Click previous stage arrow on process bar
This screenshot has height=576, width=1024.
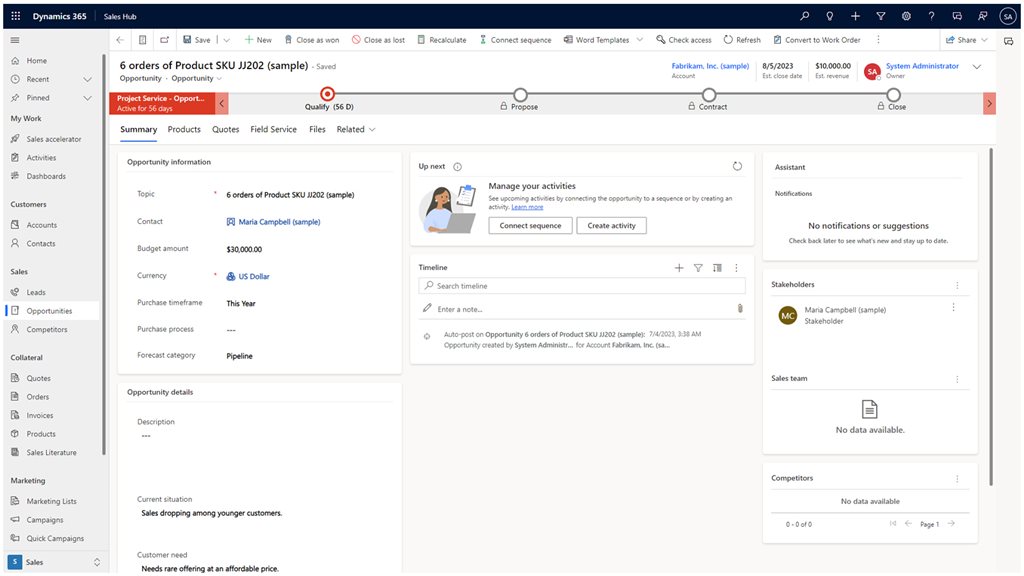(222, 103)
